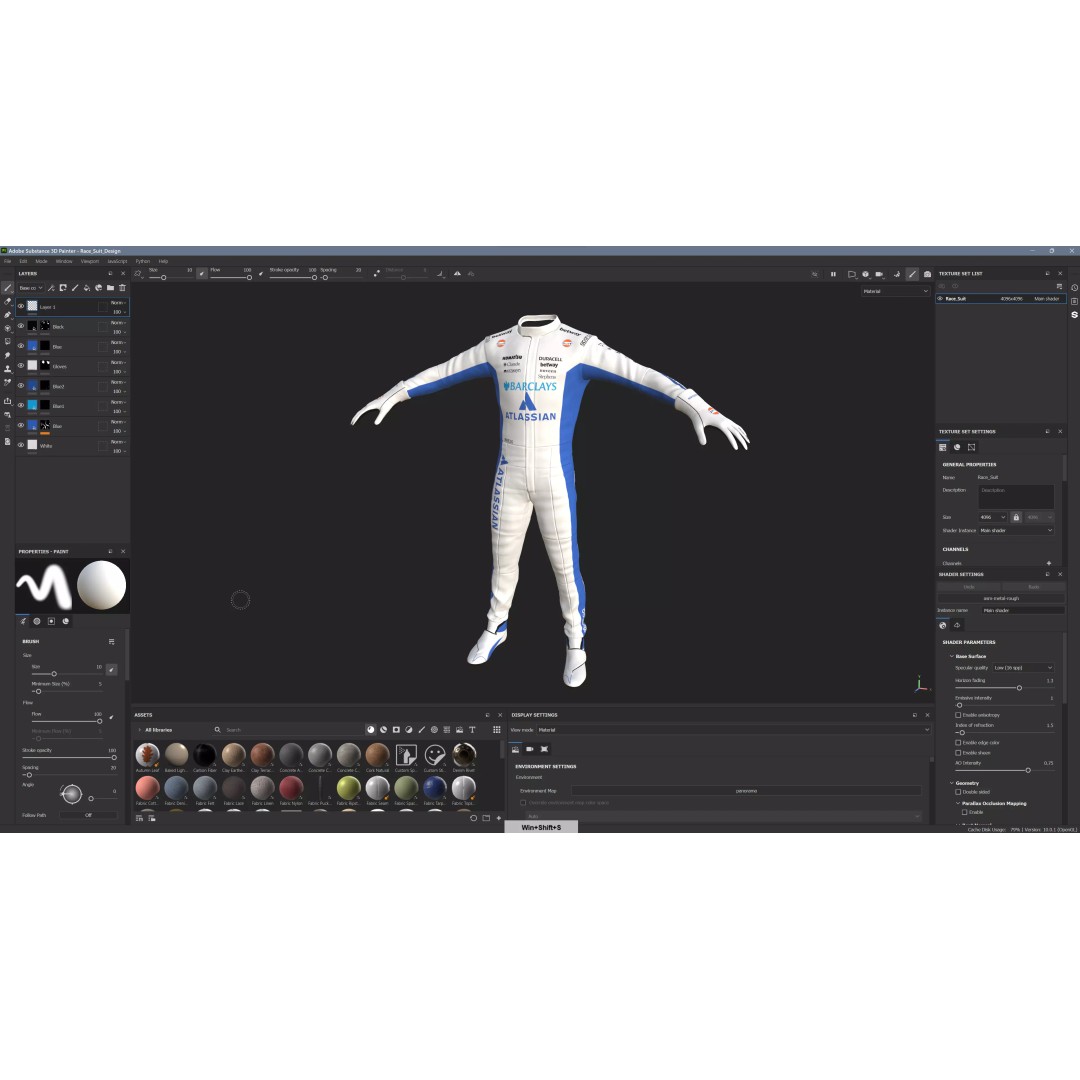1080x1080 pixels.
Task: Open Display Settings View mode dropdown
Action: (733, 729)
